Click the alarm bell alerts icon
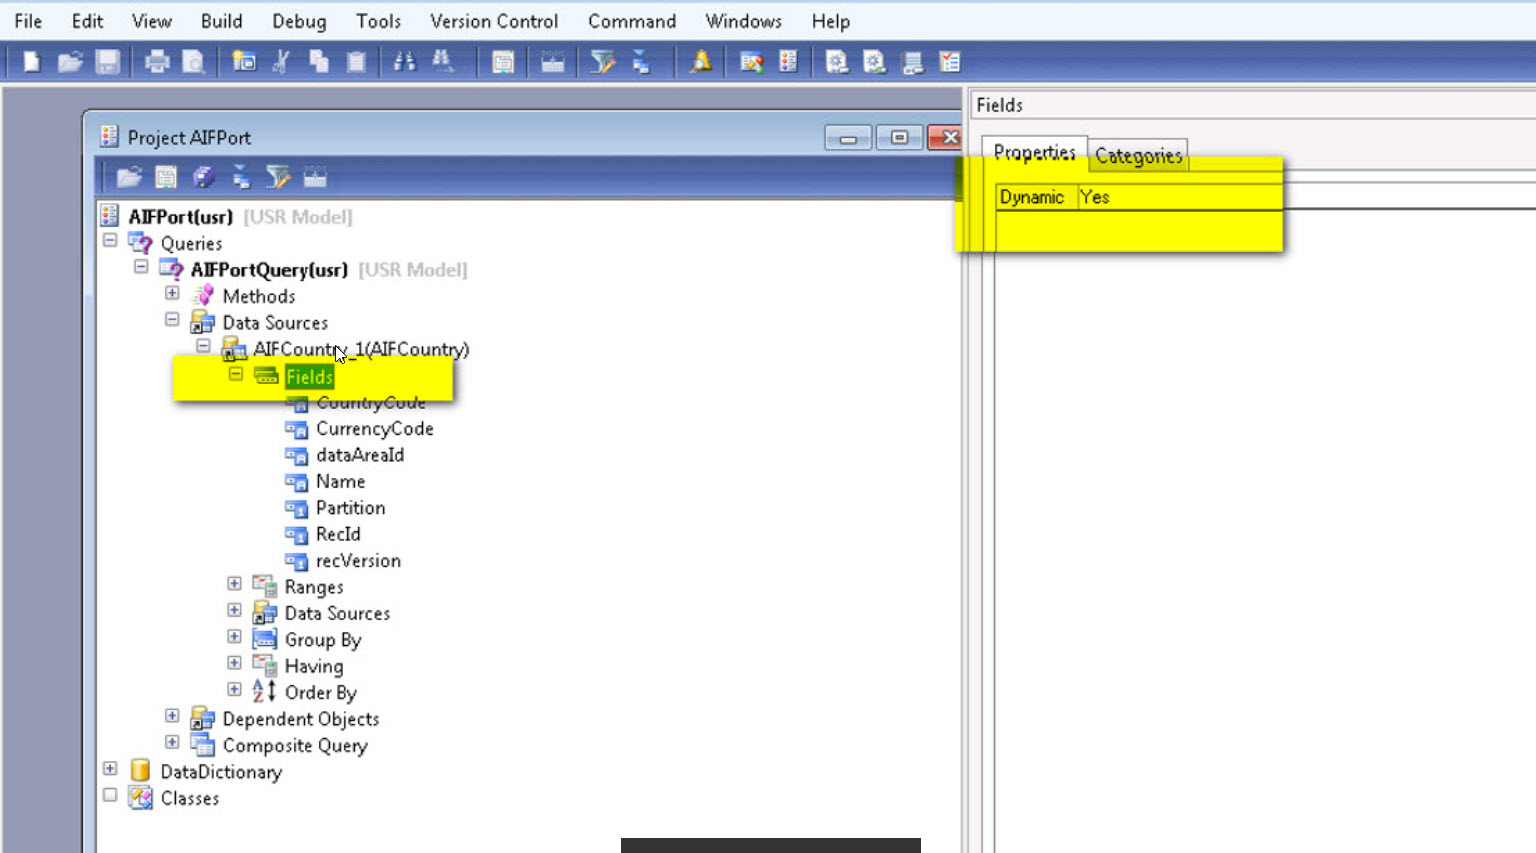This screenshot has width=1536, height=853. (x=700, y=62)
